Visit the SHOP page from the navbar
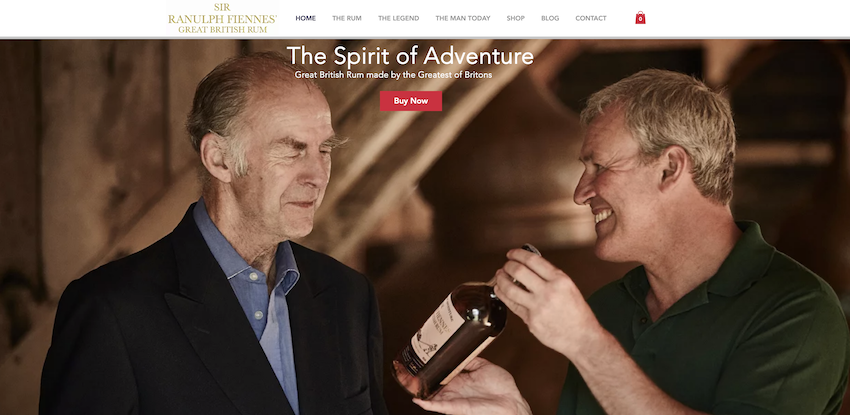The image size is (850, 415). (x=516, y=18)
